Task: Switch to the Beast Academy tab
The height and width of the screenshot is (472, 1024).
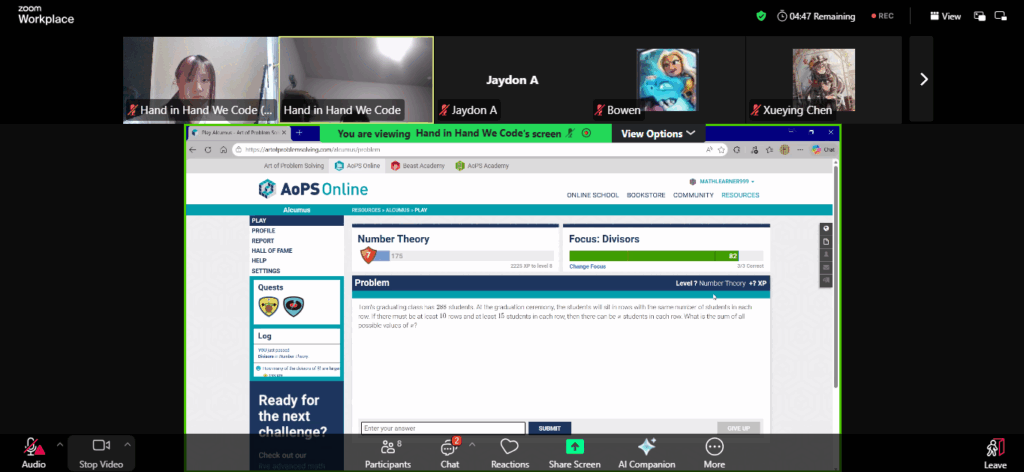Action: click(418, 166)
